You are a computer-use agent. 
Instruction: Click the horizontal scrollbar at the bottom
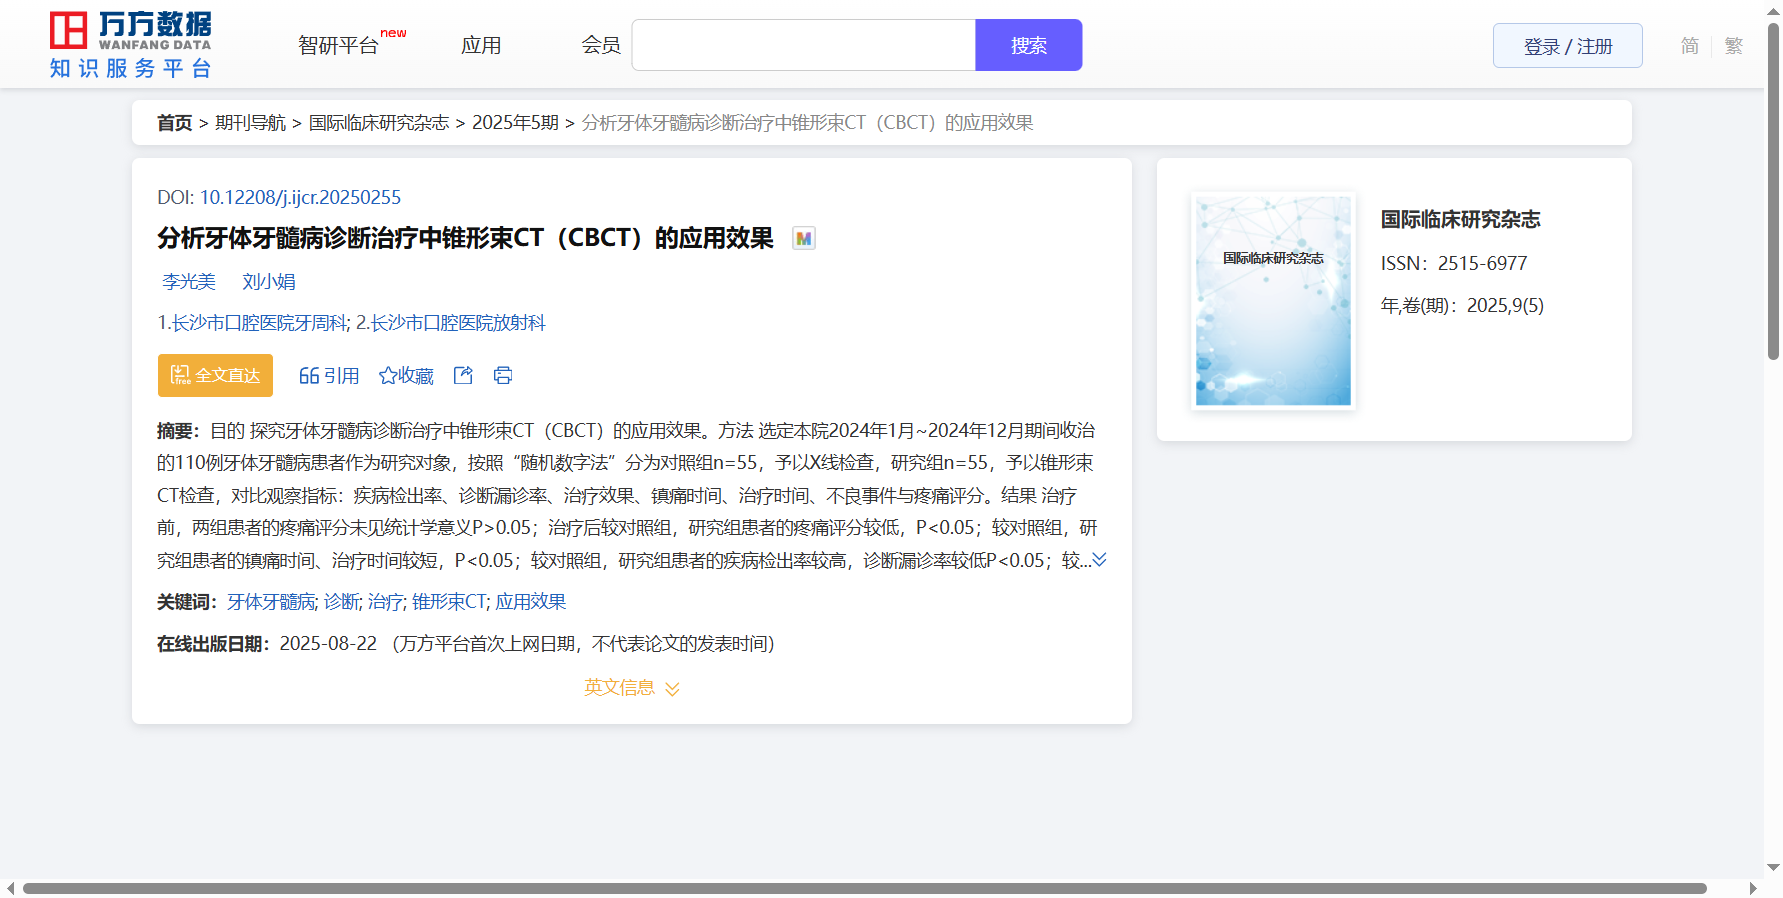click(x=864, y=888)
